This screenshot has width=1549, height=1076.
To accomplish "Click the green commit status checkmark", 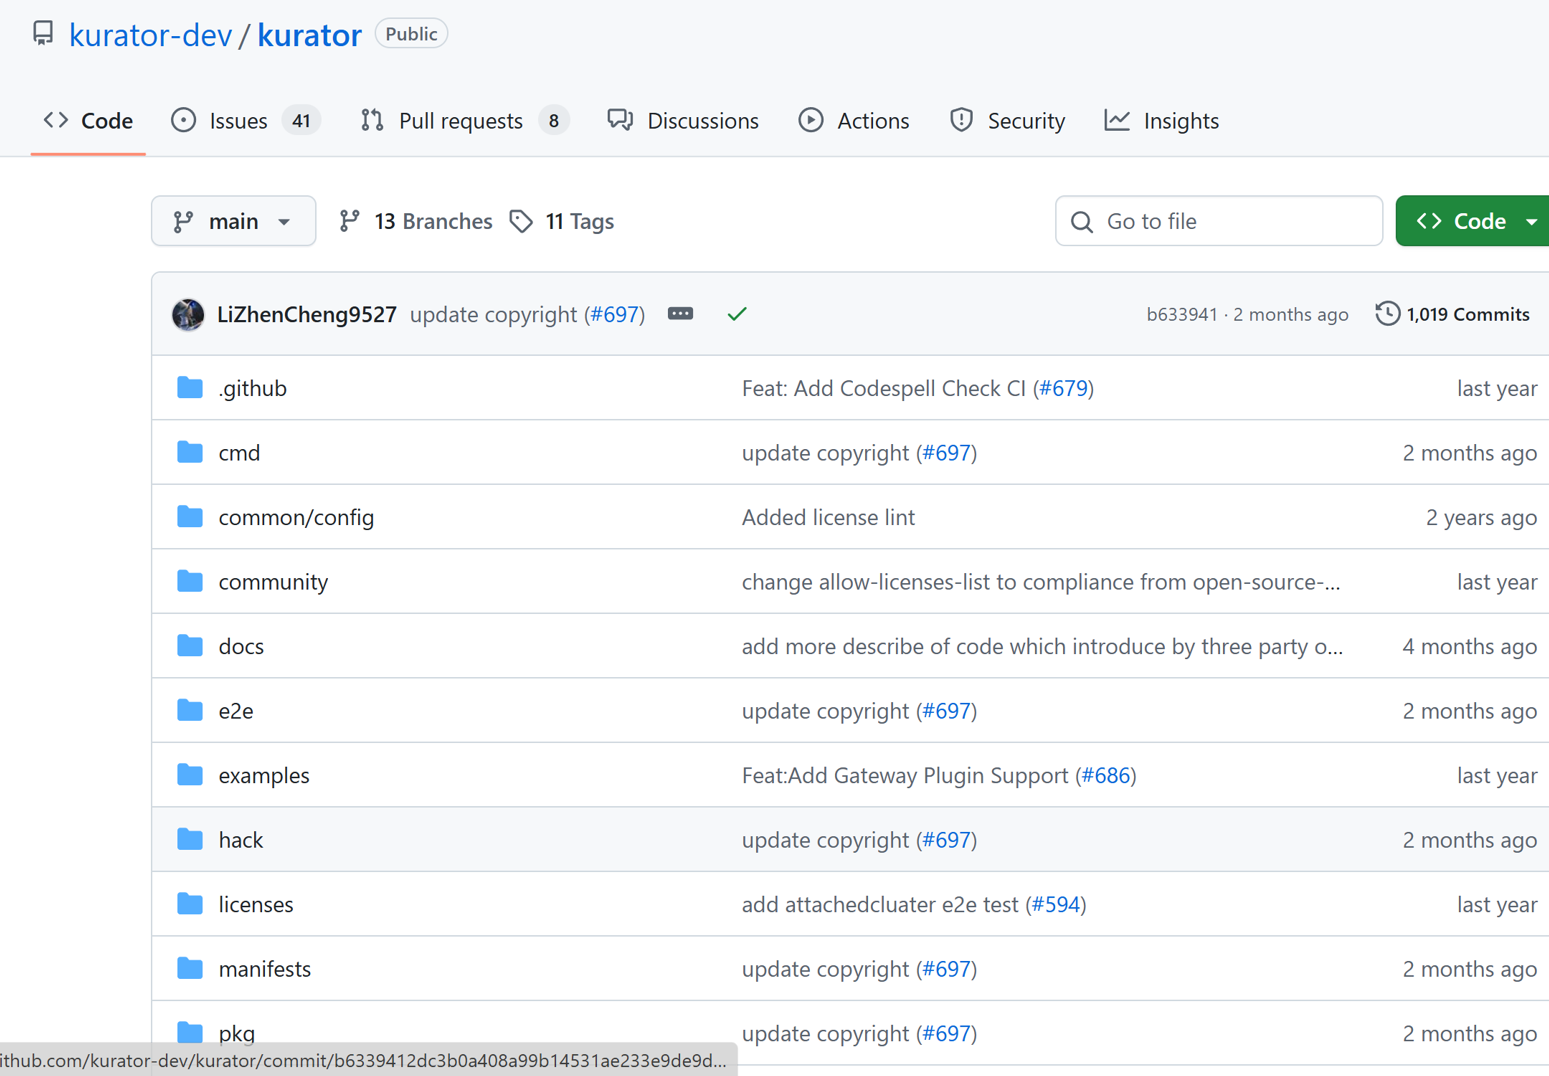I will tap(737, 314).
